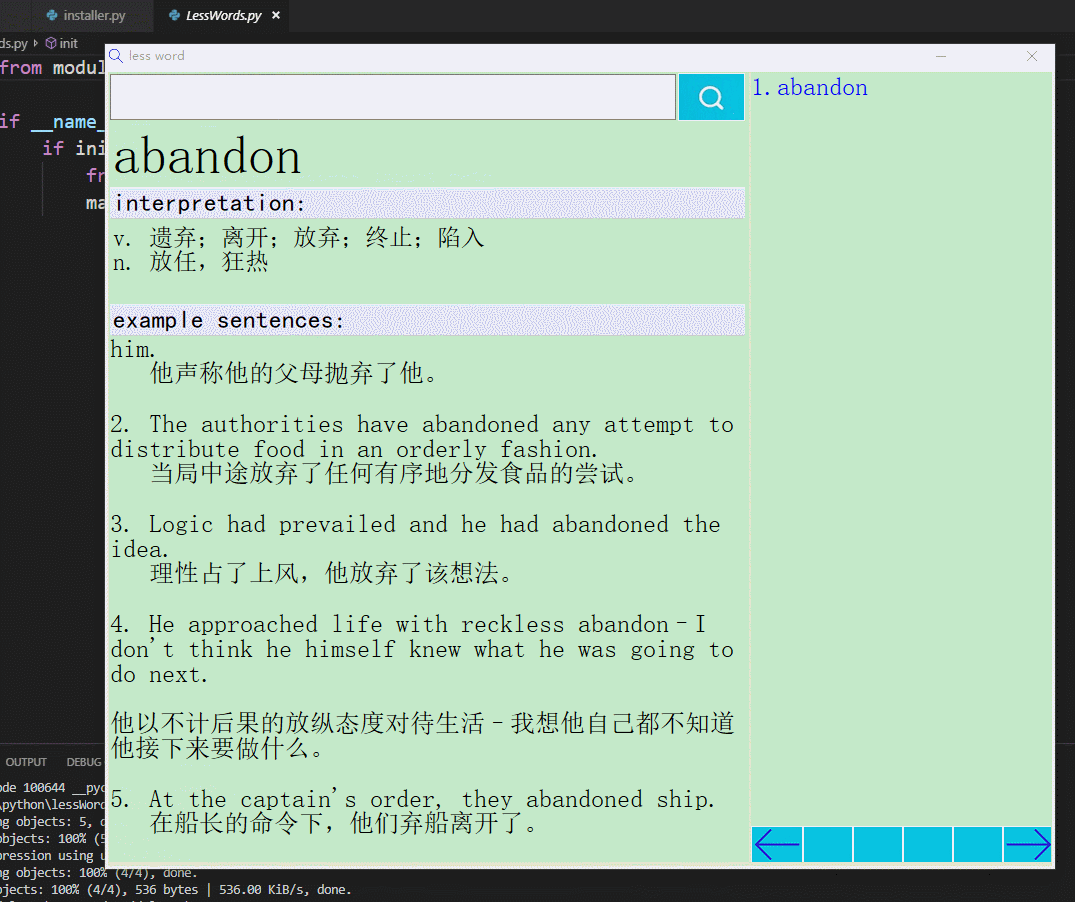Click the 'example sentences:' section header
The height and width of the screenshot is (902, 1075).
pos(428,320)
